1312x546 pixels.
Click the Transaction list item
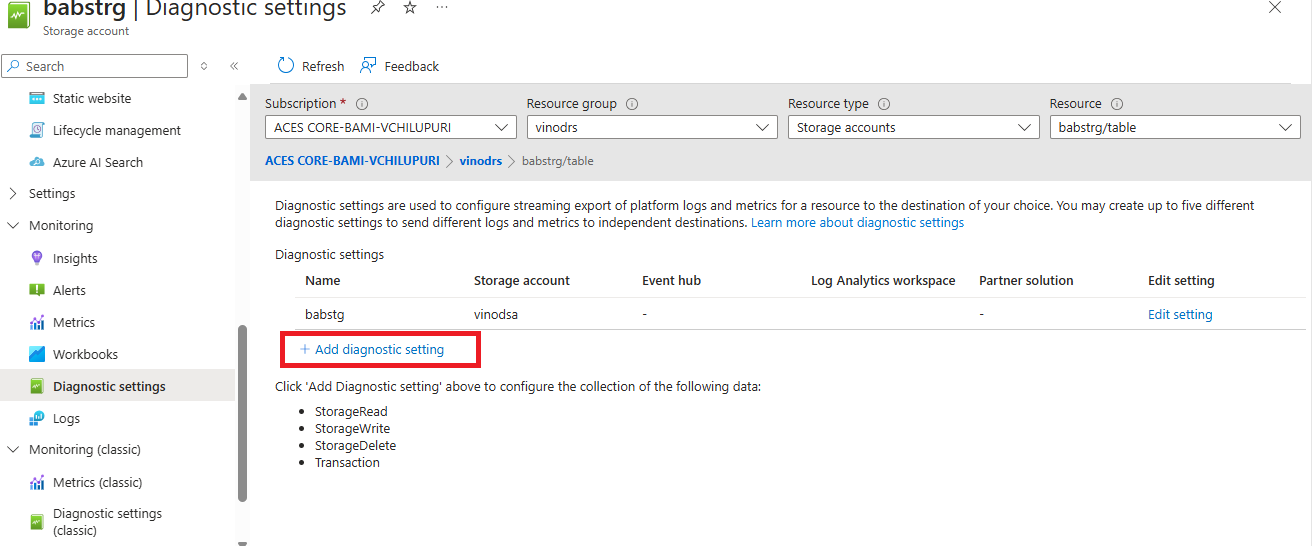pos(347,462)
